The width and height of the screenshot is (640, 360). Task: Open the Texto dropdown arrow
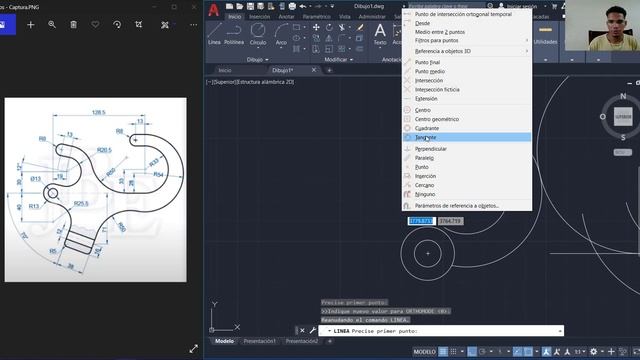point(380,48)
